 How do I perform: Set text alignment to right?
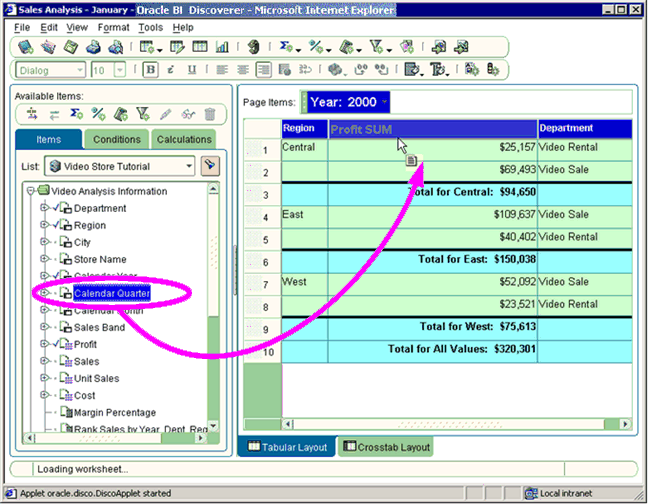coord(263,69)
